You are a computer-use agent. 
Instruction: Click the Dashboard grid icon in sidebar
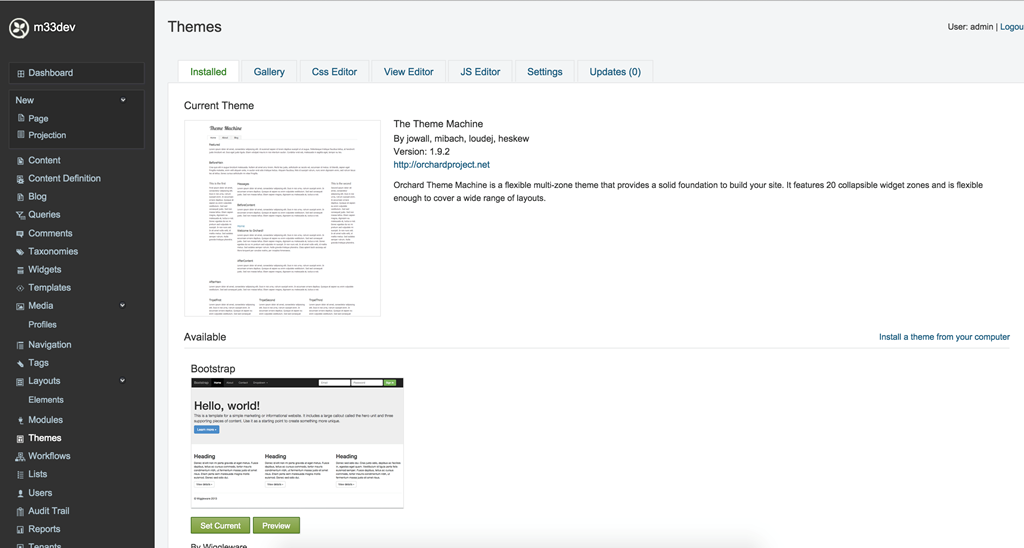pos(21,73)
